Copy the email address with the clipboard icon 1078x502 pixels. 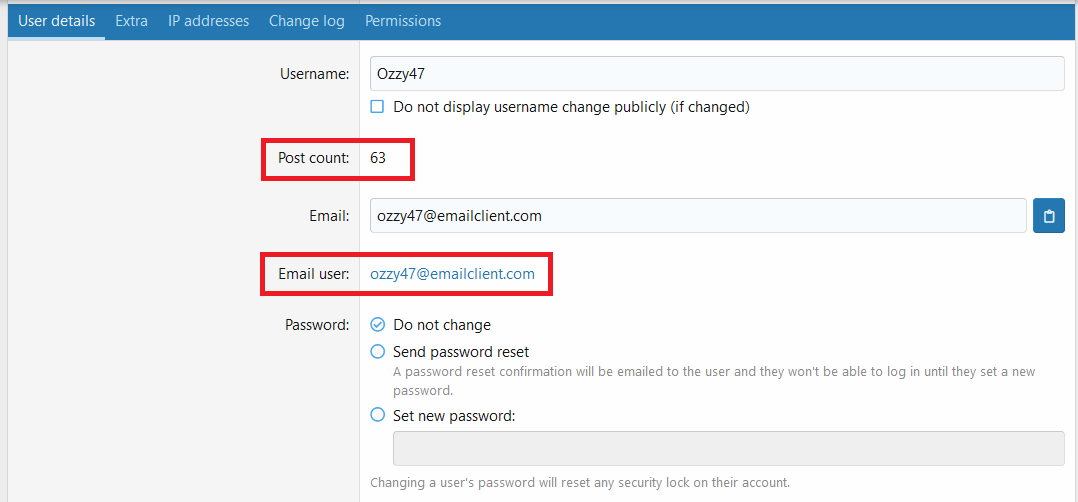(1048, 216)
